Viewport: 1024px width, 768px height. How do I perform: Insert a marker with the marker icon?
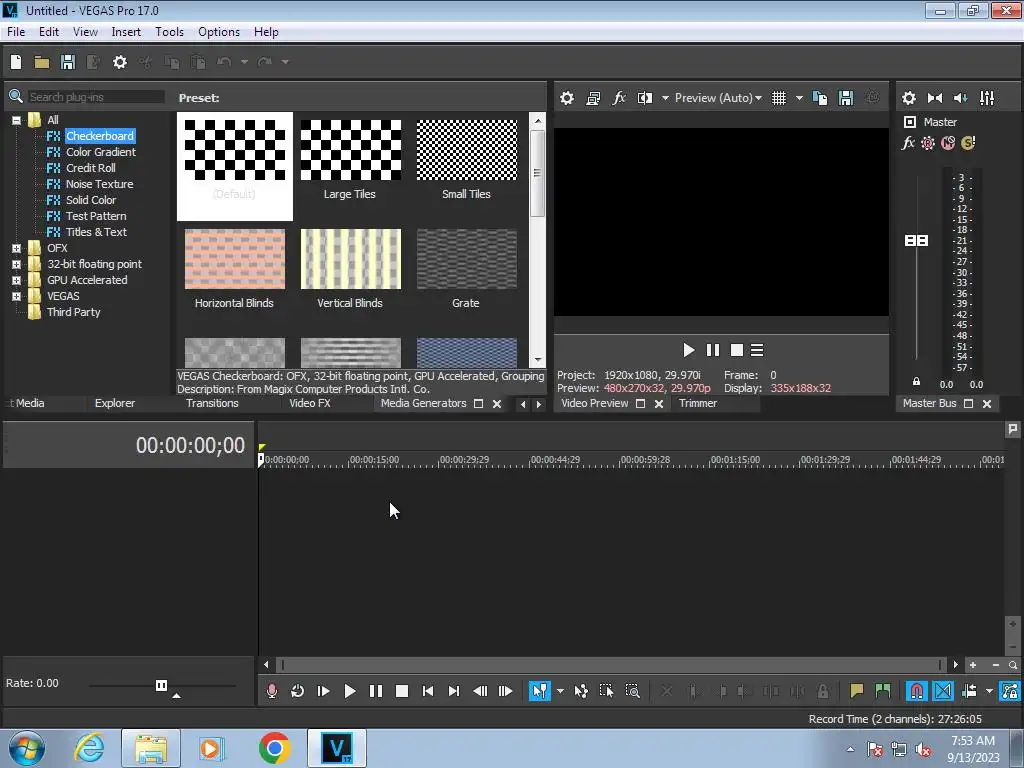point(857,691)
